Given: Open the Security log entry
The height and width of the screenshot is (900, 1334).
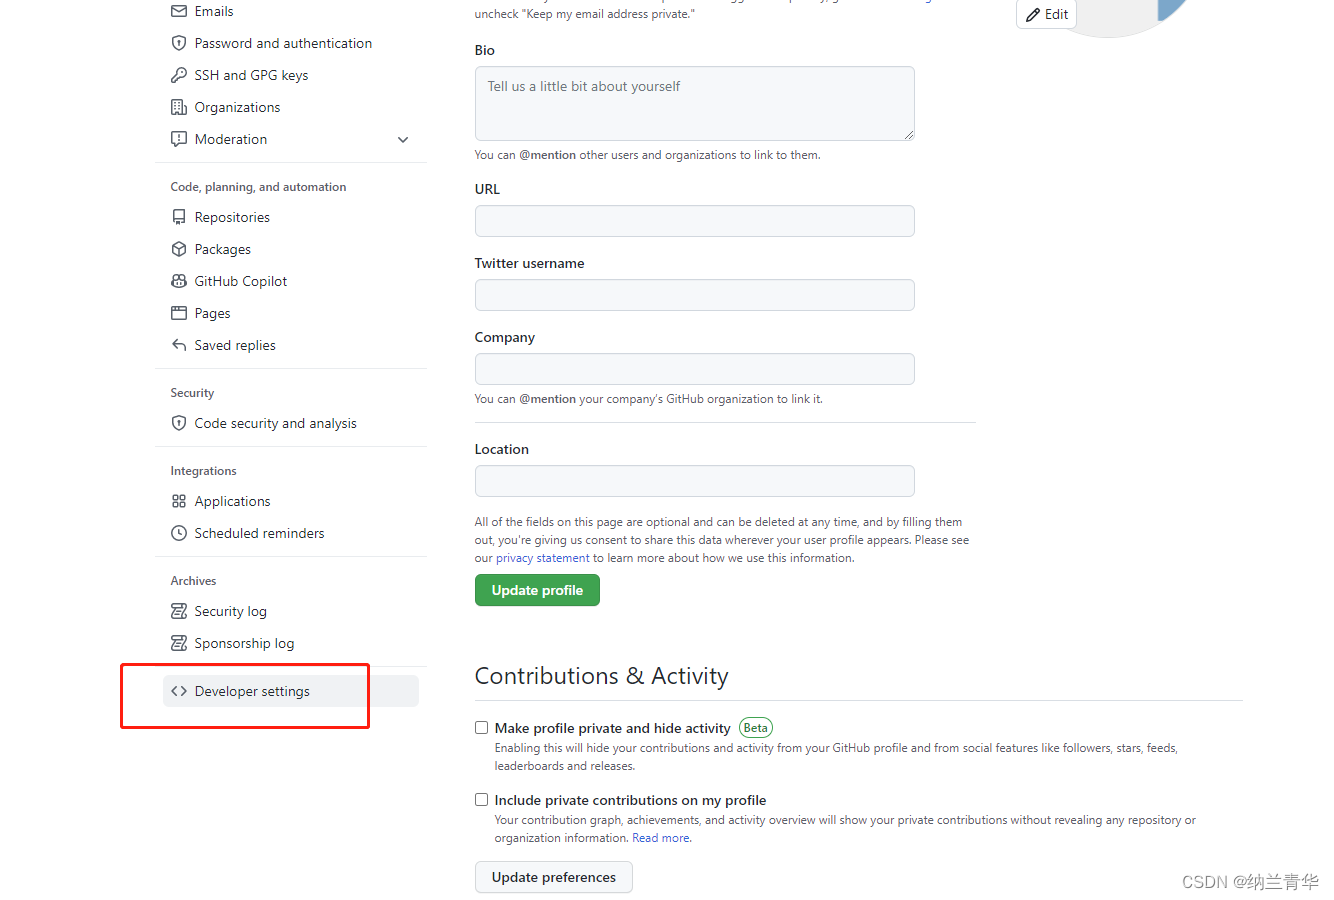Looking at the screenshot, I should 230,611.
